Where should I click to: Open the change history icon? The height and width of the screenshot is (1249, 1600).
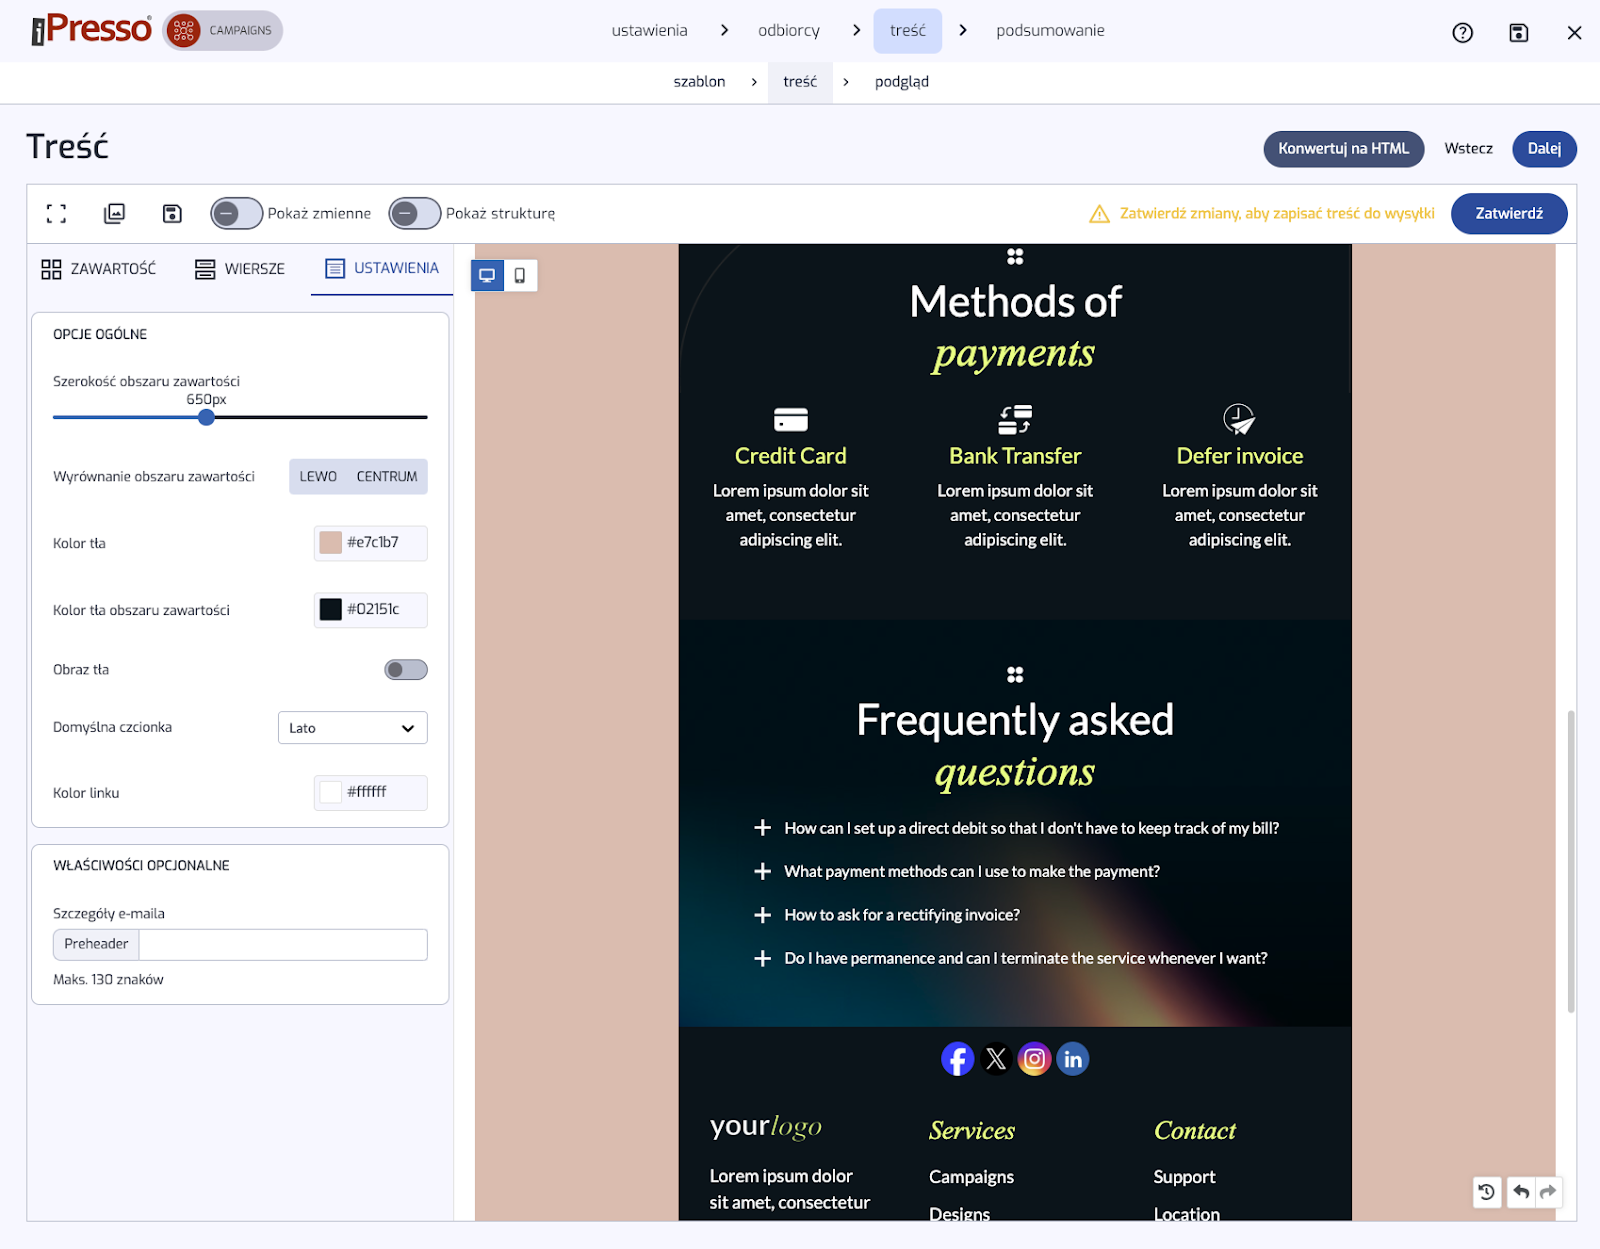(1487, 1191)
